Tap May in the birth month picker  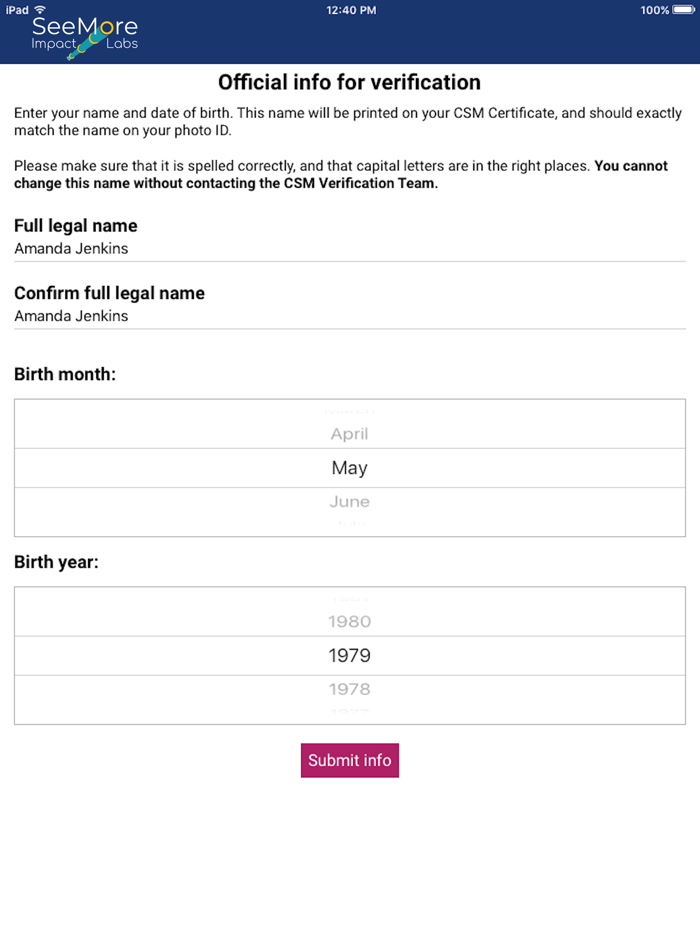[349, 468]
